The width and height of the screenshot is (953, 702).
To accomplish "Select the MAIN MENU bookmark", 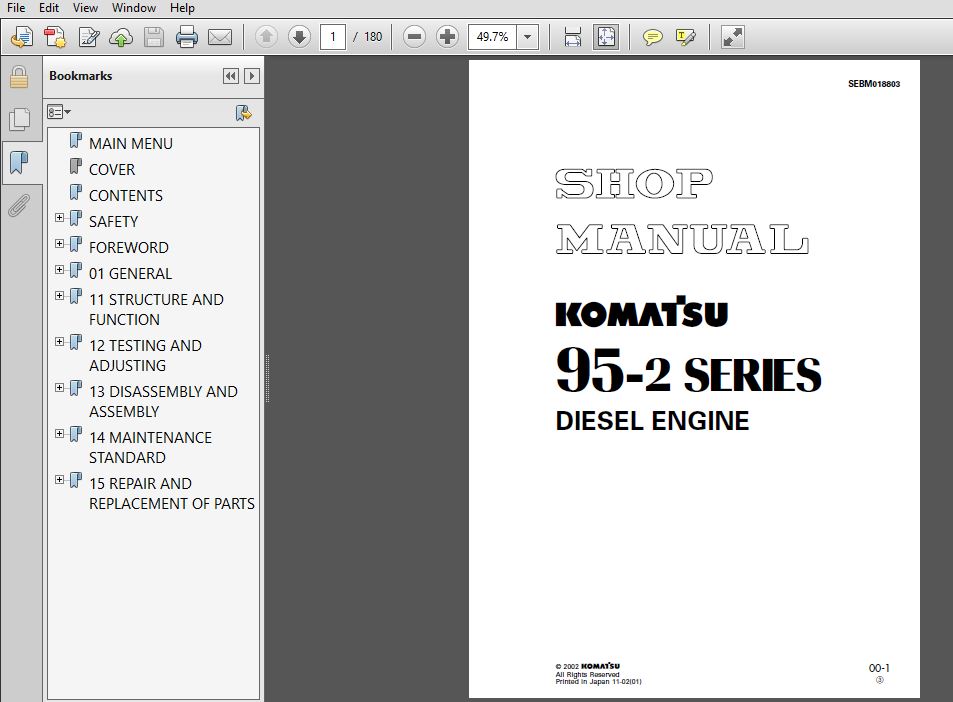I will point(131,143).
